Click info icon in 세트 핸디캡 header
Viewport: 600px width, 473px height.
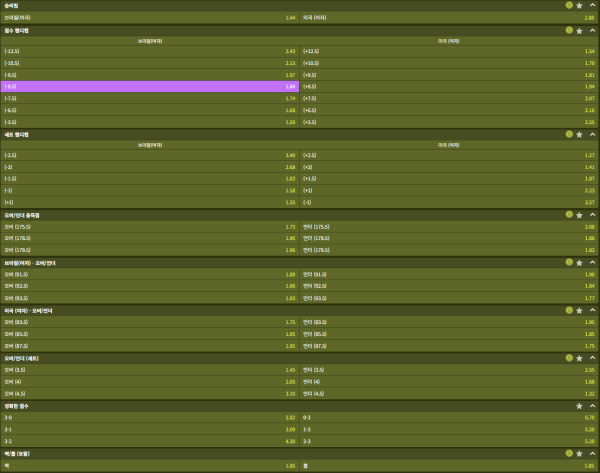tap(569, 133)
